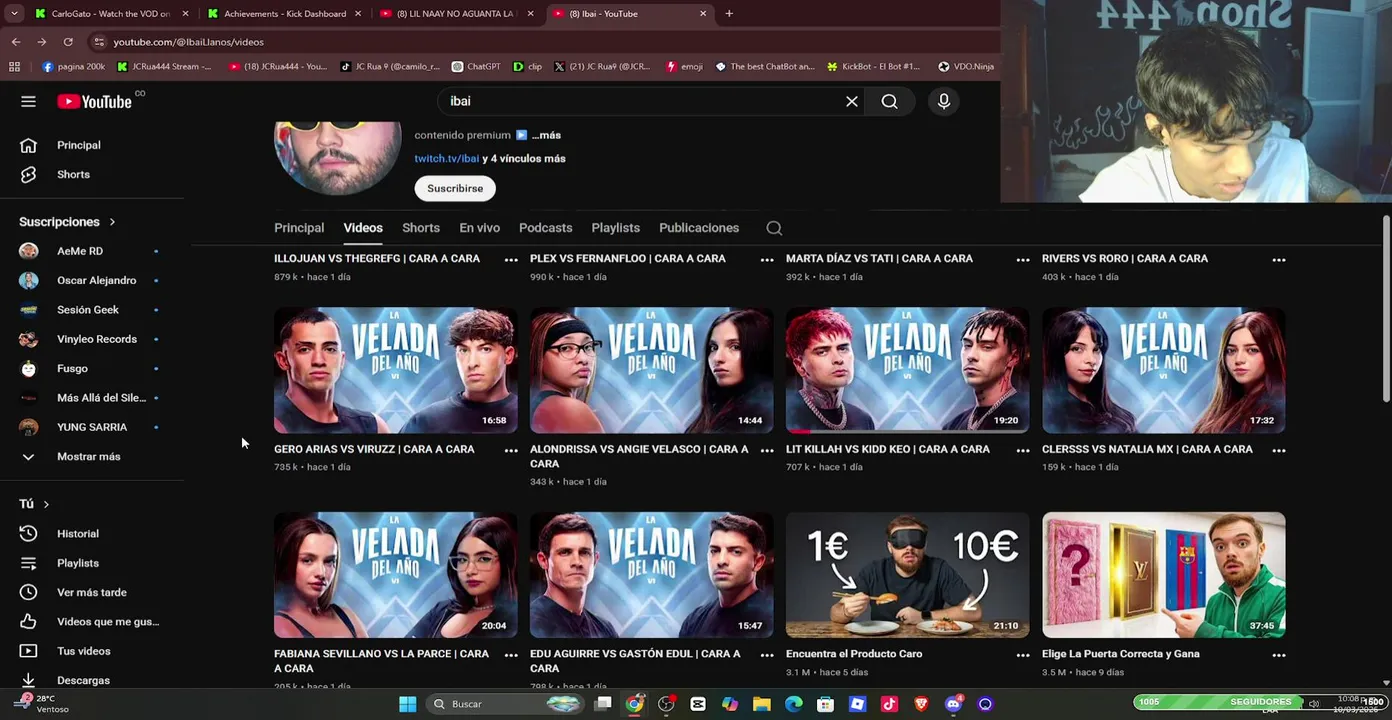Select the Videos channel tab
The image size is (1392, 720).
tap(363, 228)
